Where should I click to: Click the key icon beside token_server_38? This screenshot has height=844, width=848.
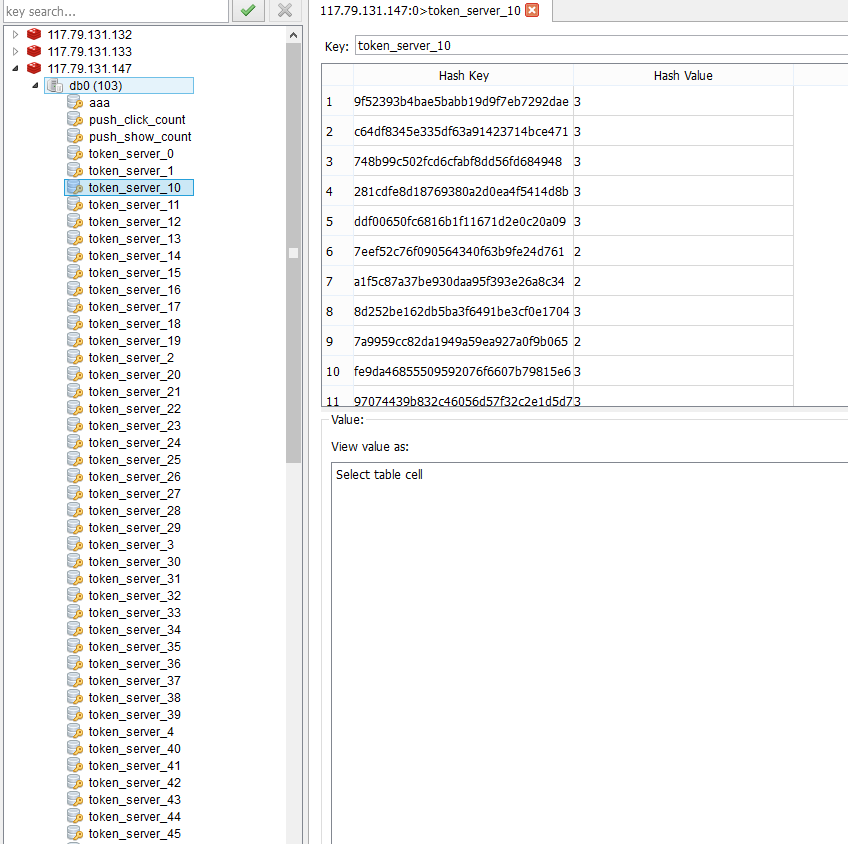point(75,697)
